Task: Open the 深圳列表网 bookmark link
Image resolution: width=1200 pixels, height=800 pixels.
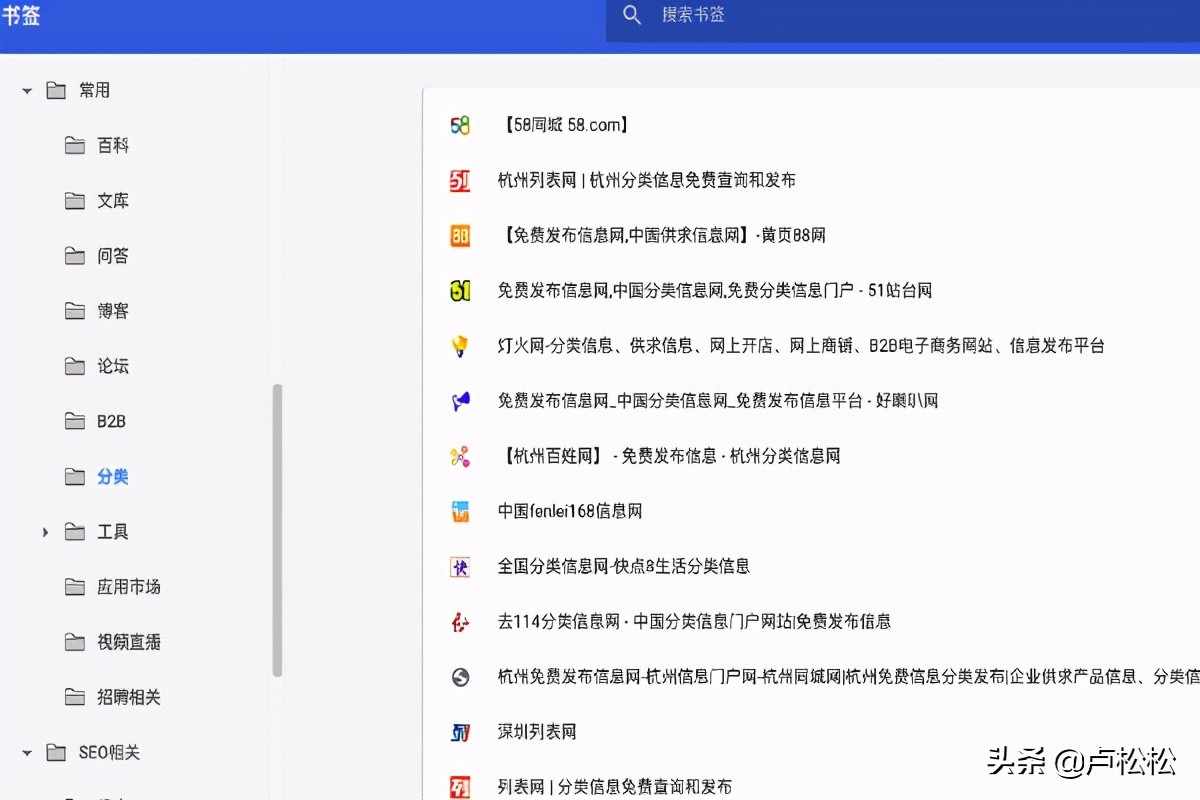Action: [x=537, y=731]
